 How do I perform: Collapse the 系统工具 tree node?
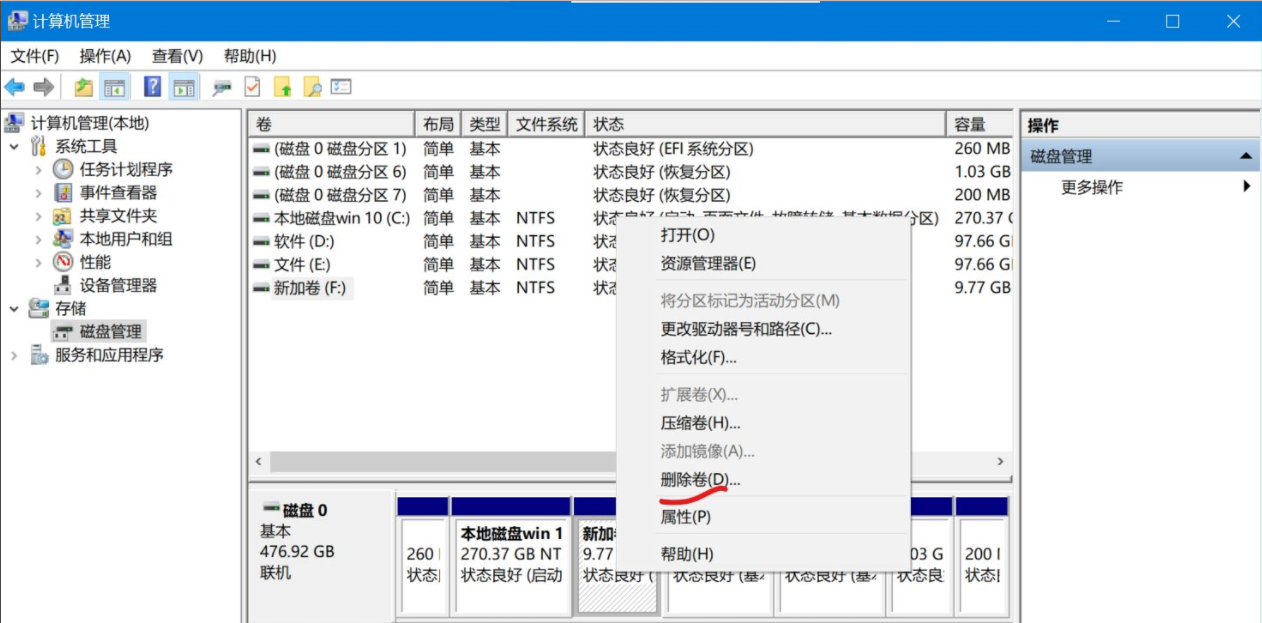[14, 147]
